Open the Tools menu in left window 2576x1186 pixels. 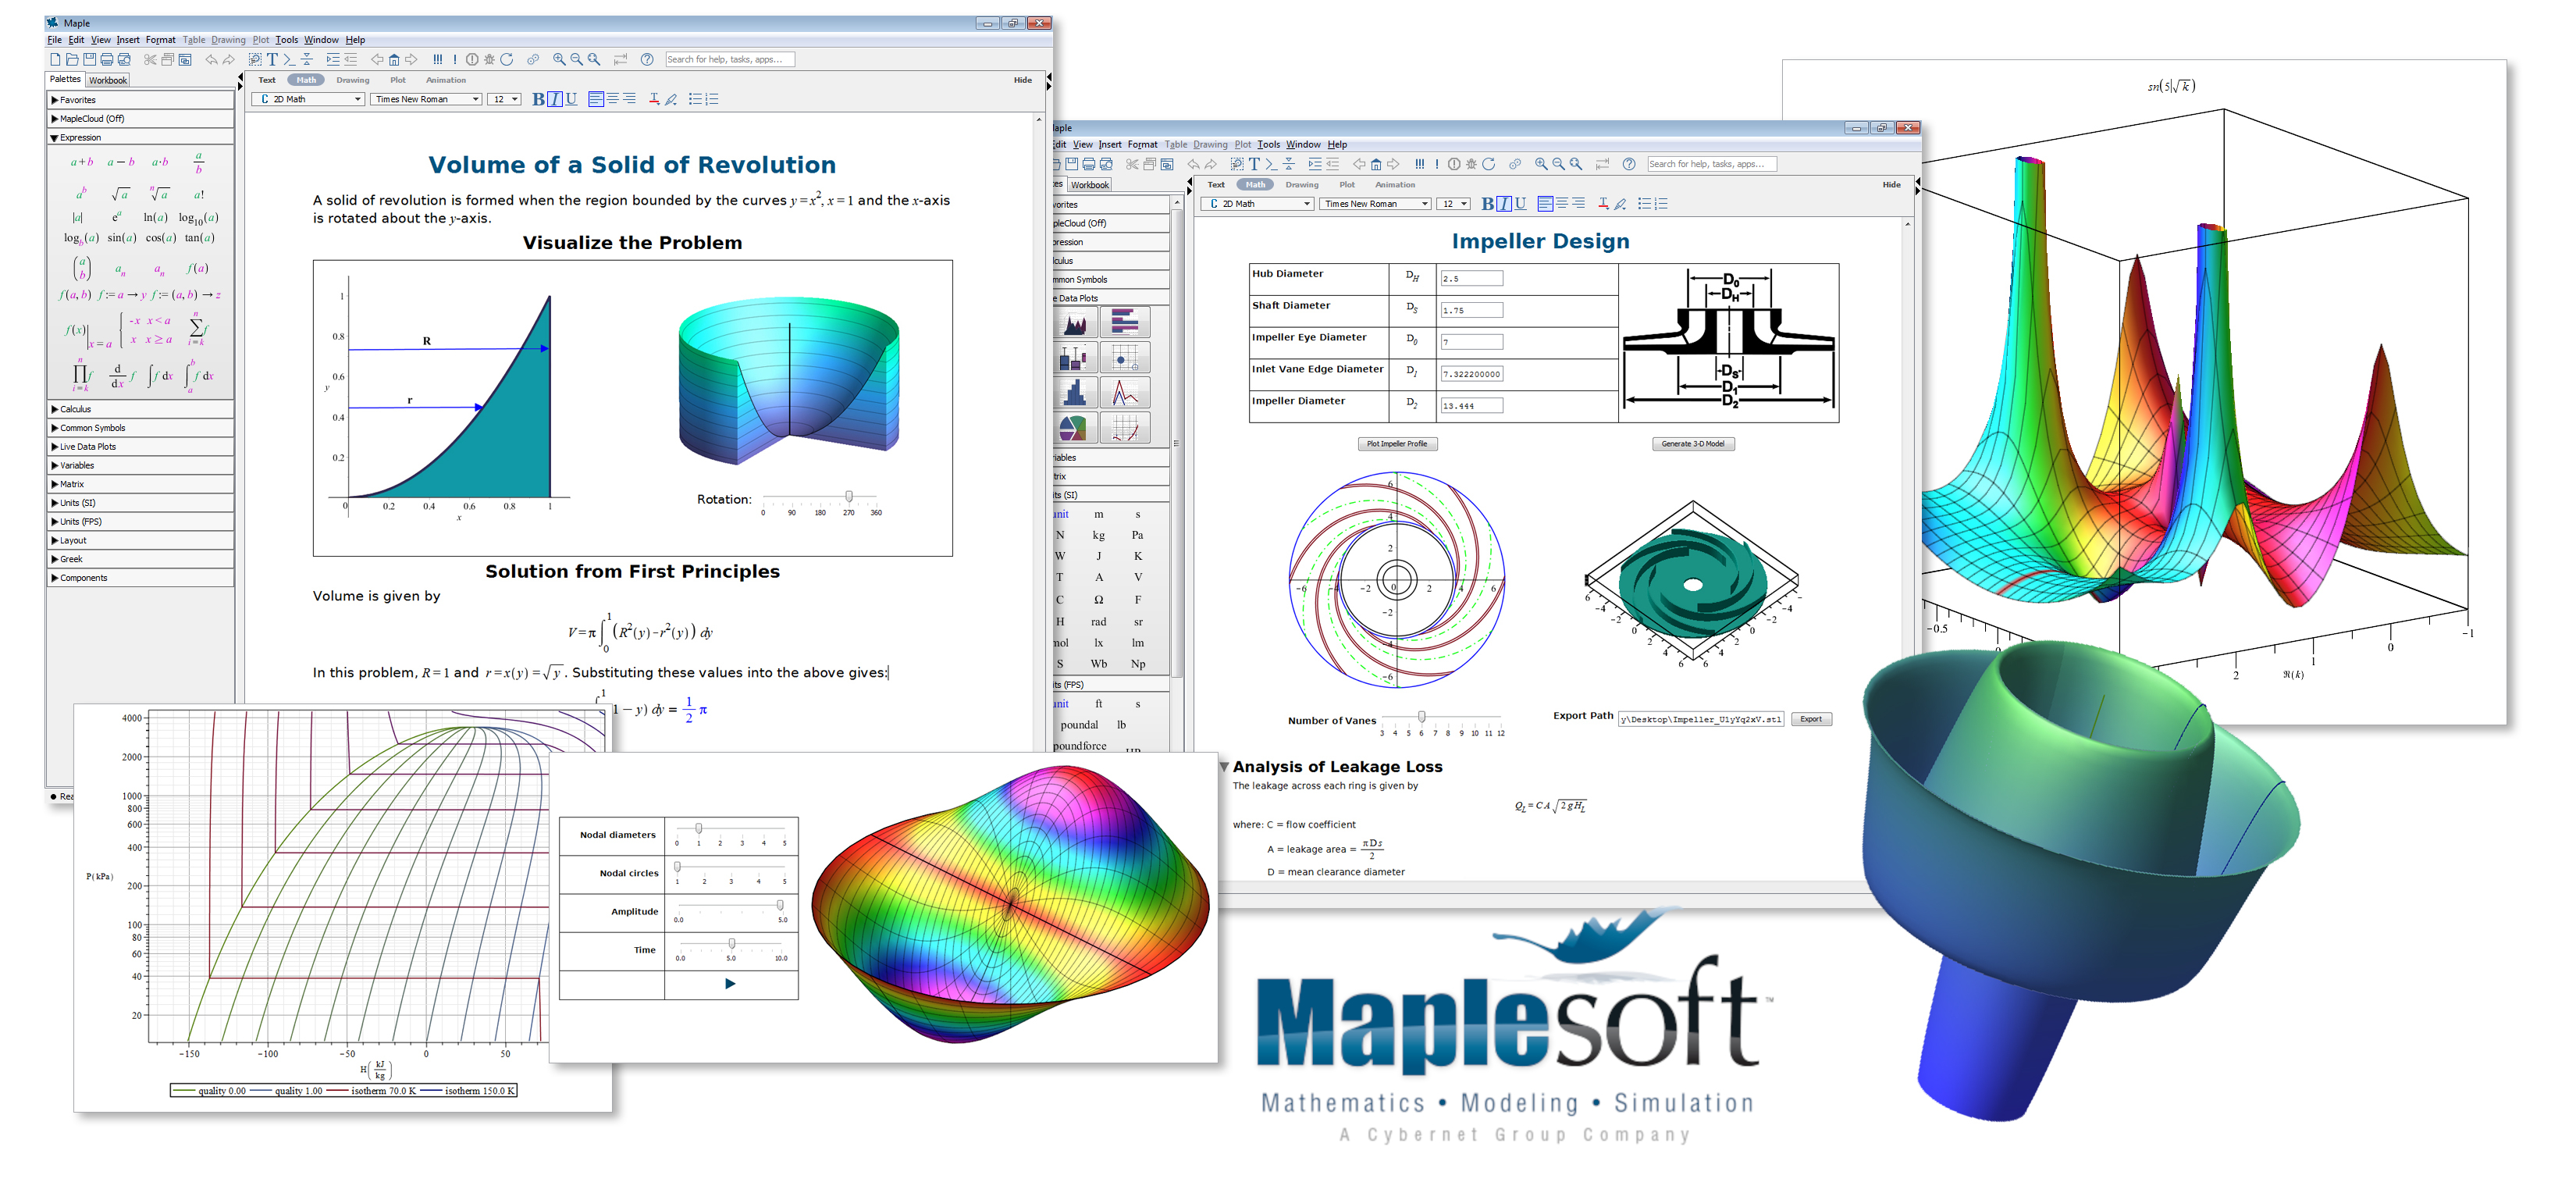(287, 40)
